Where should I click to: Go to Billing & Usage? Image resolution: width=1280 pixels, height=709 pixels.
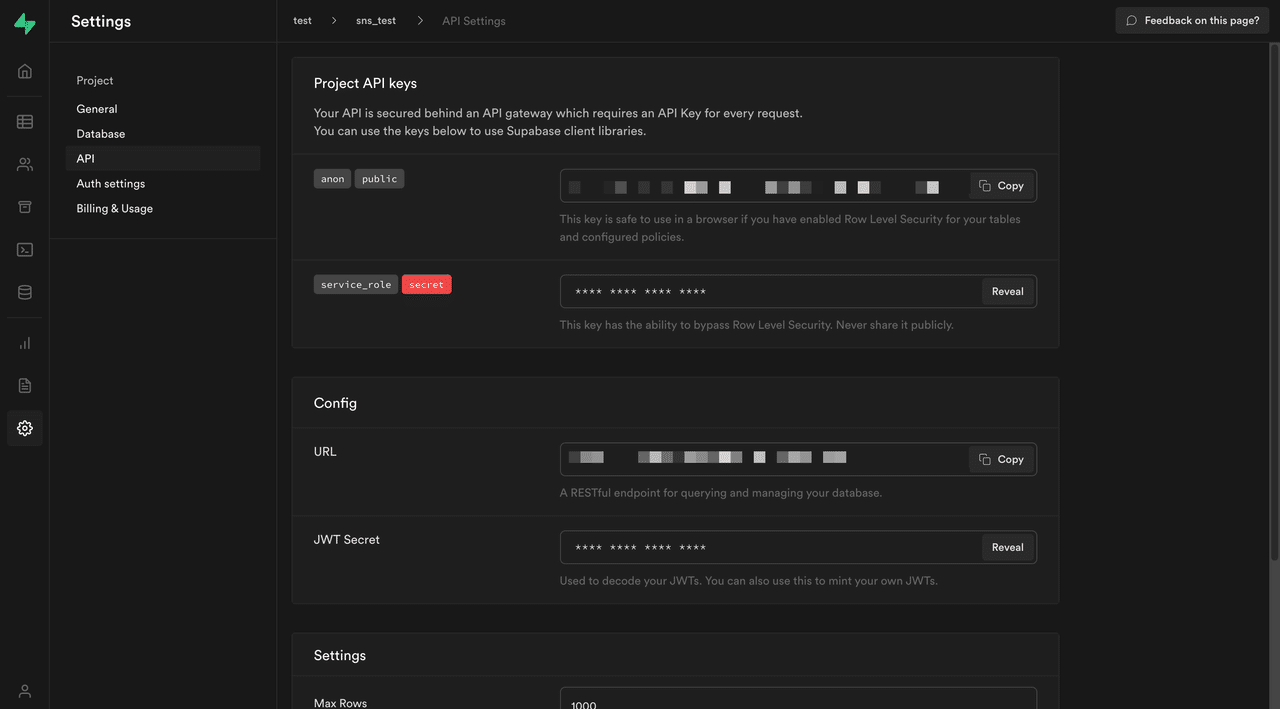pyautogui.click(x=115, y=209)
